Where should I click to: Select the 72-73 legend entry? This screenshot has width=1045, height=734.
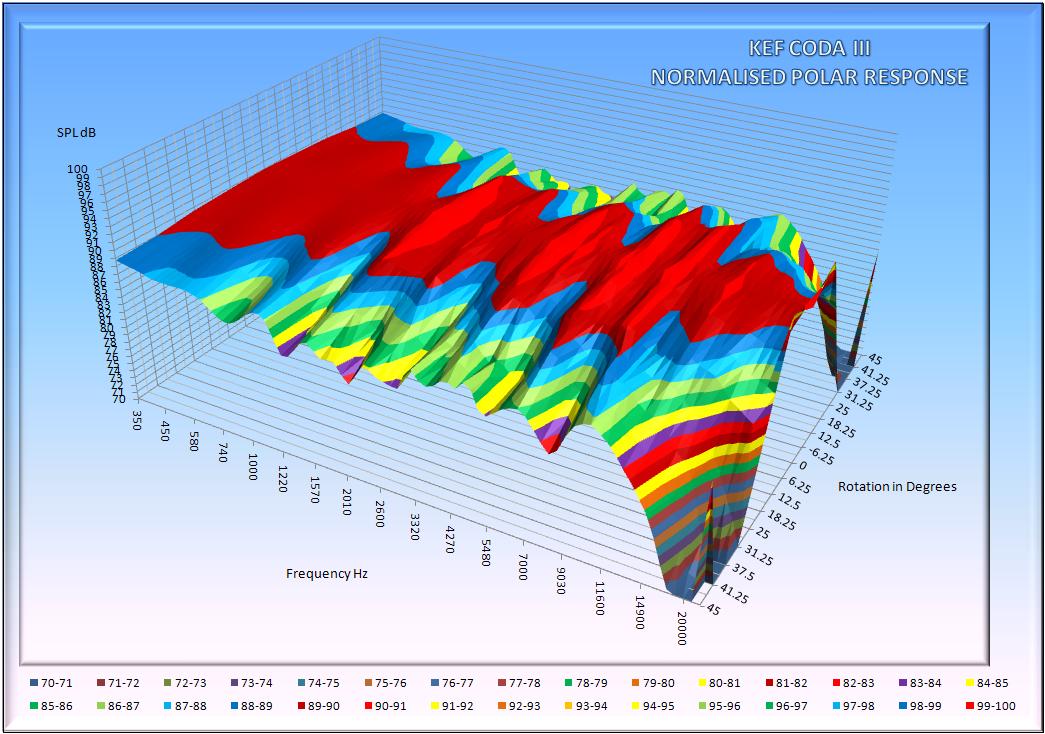tap(185, 683)
